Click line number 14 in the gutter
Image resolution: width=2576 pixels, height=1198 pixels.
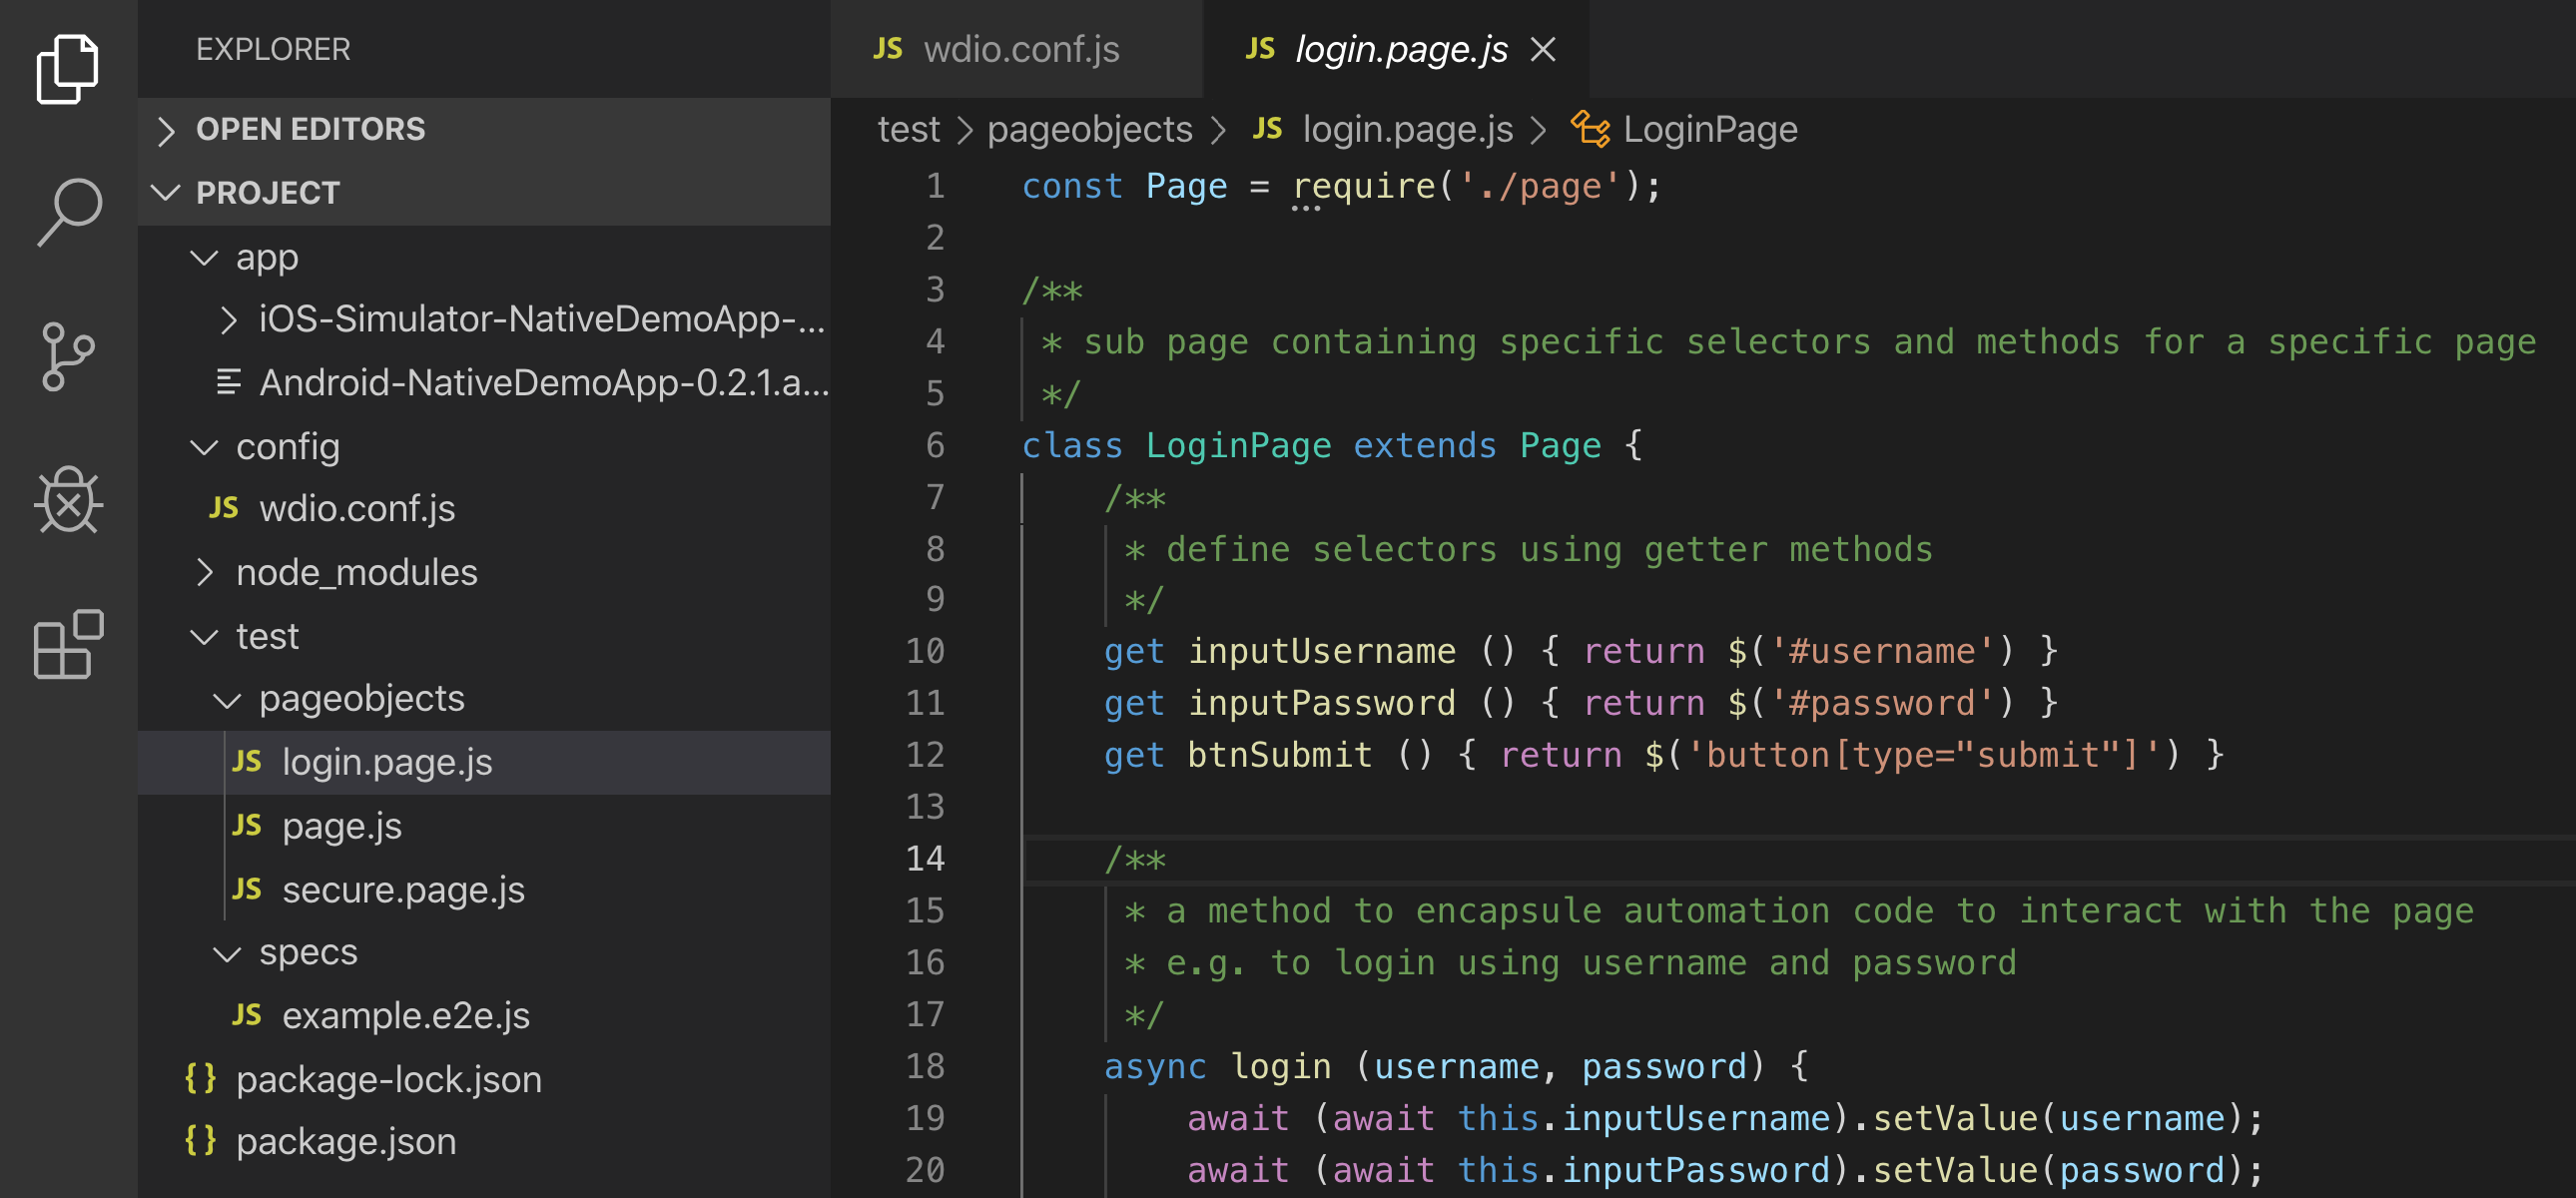[x=924, y=858]
